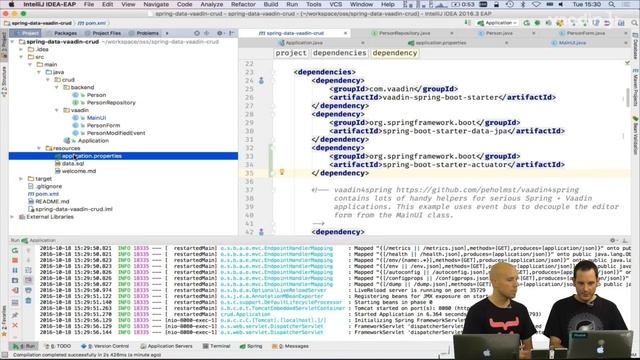
Task: Click make project build icon
Action: tap(467, 23)
